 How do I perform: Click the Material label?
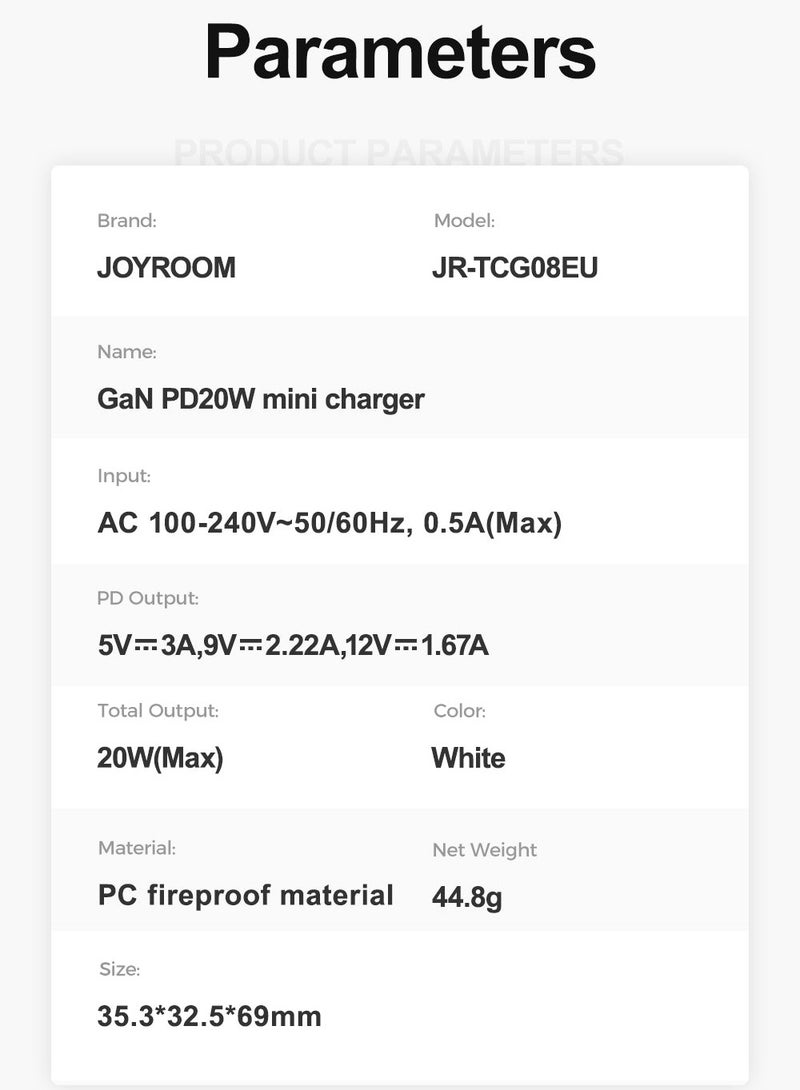pos(136,848)
